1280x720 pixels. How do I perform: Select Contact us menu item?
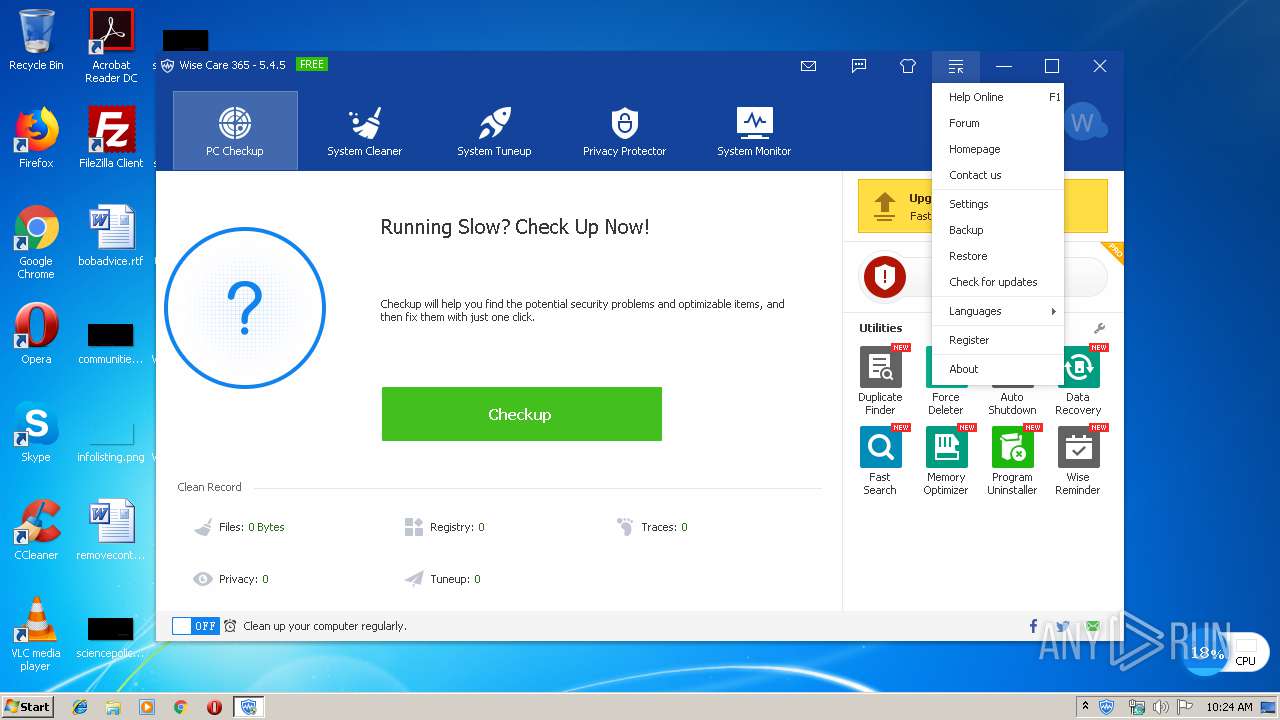998,175
